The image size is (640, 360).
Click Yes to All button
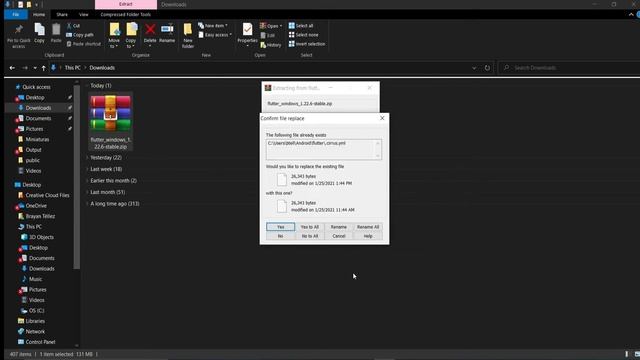click(309, 227)
